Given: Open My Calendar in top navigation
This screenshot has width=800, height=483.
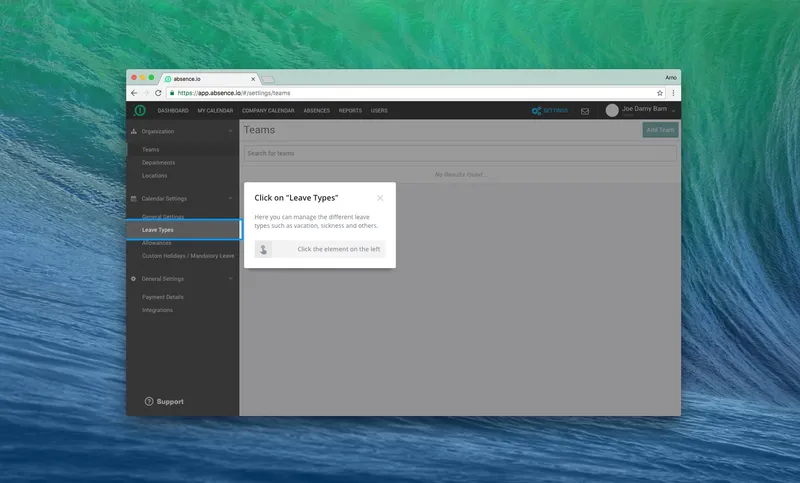Looking at the screenshot, I should click(215, 111).
